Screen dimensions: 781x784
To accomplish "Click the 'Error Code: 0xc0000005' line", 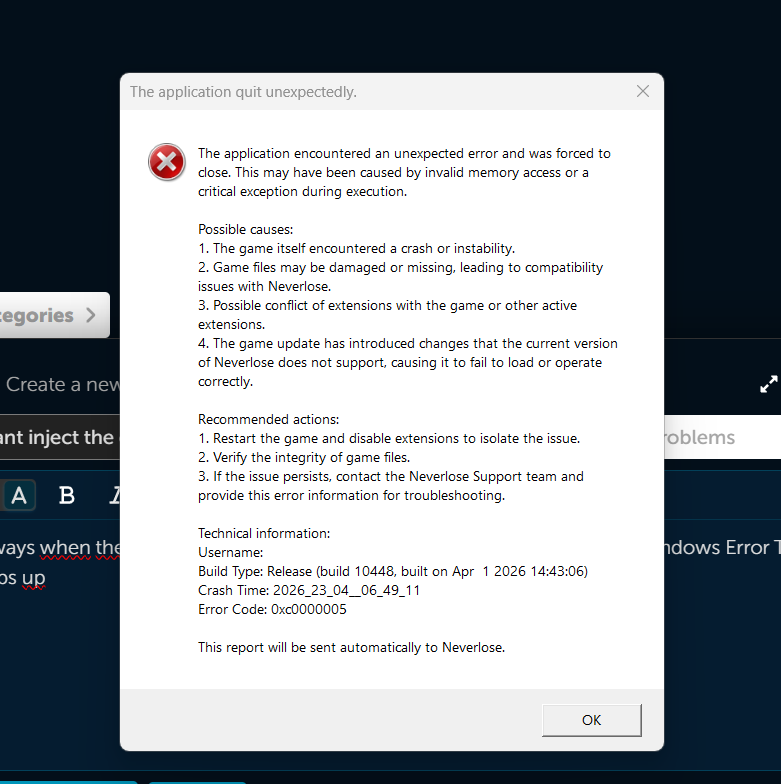I will point(272,609).
